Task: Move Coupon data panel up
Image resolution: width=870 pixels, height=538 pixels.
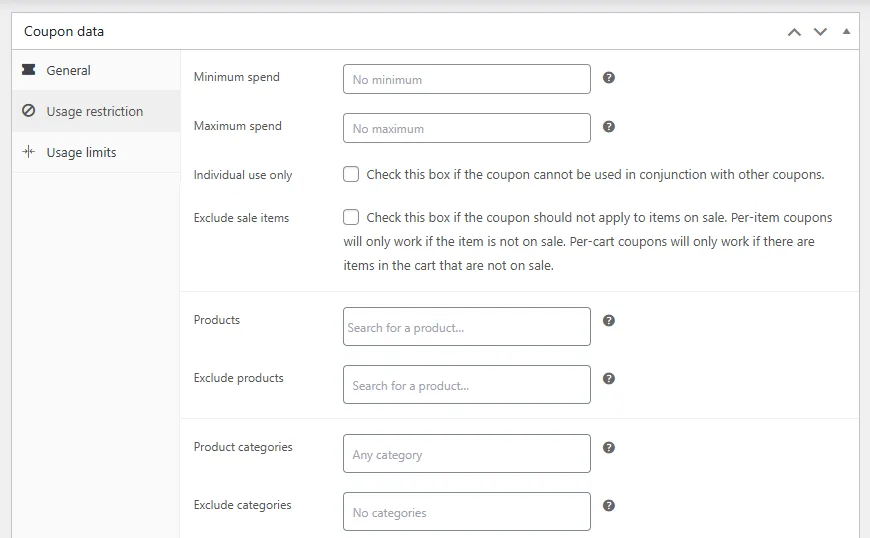Action: (x=794, y=32)
